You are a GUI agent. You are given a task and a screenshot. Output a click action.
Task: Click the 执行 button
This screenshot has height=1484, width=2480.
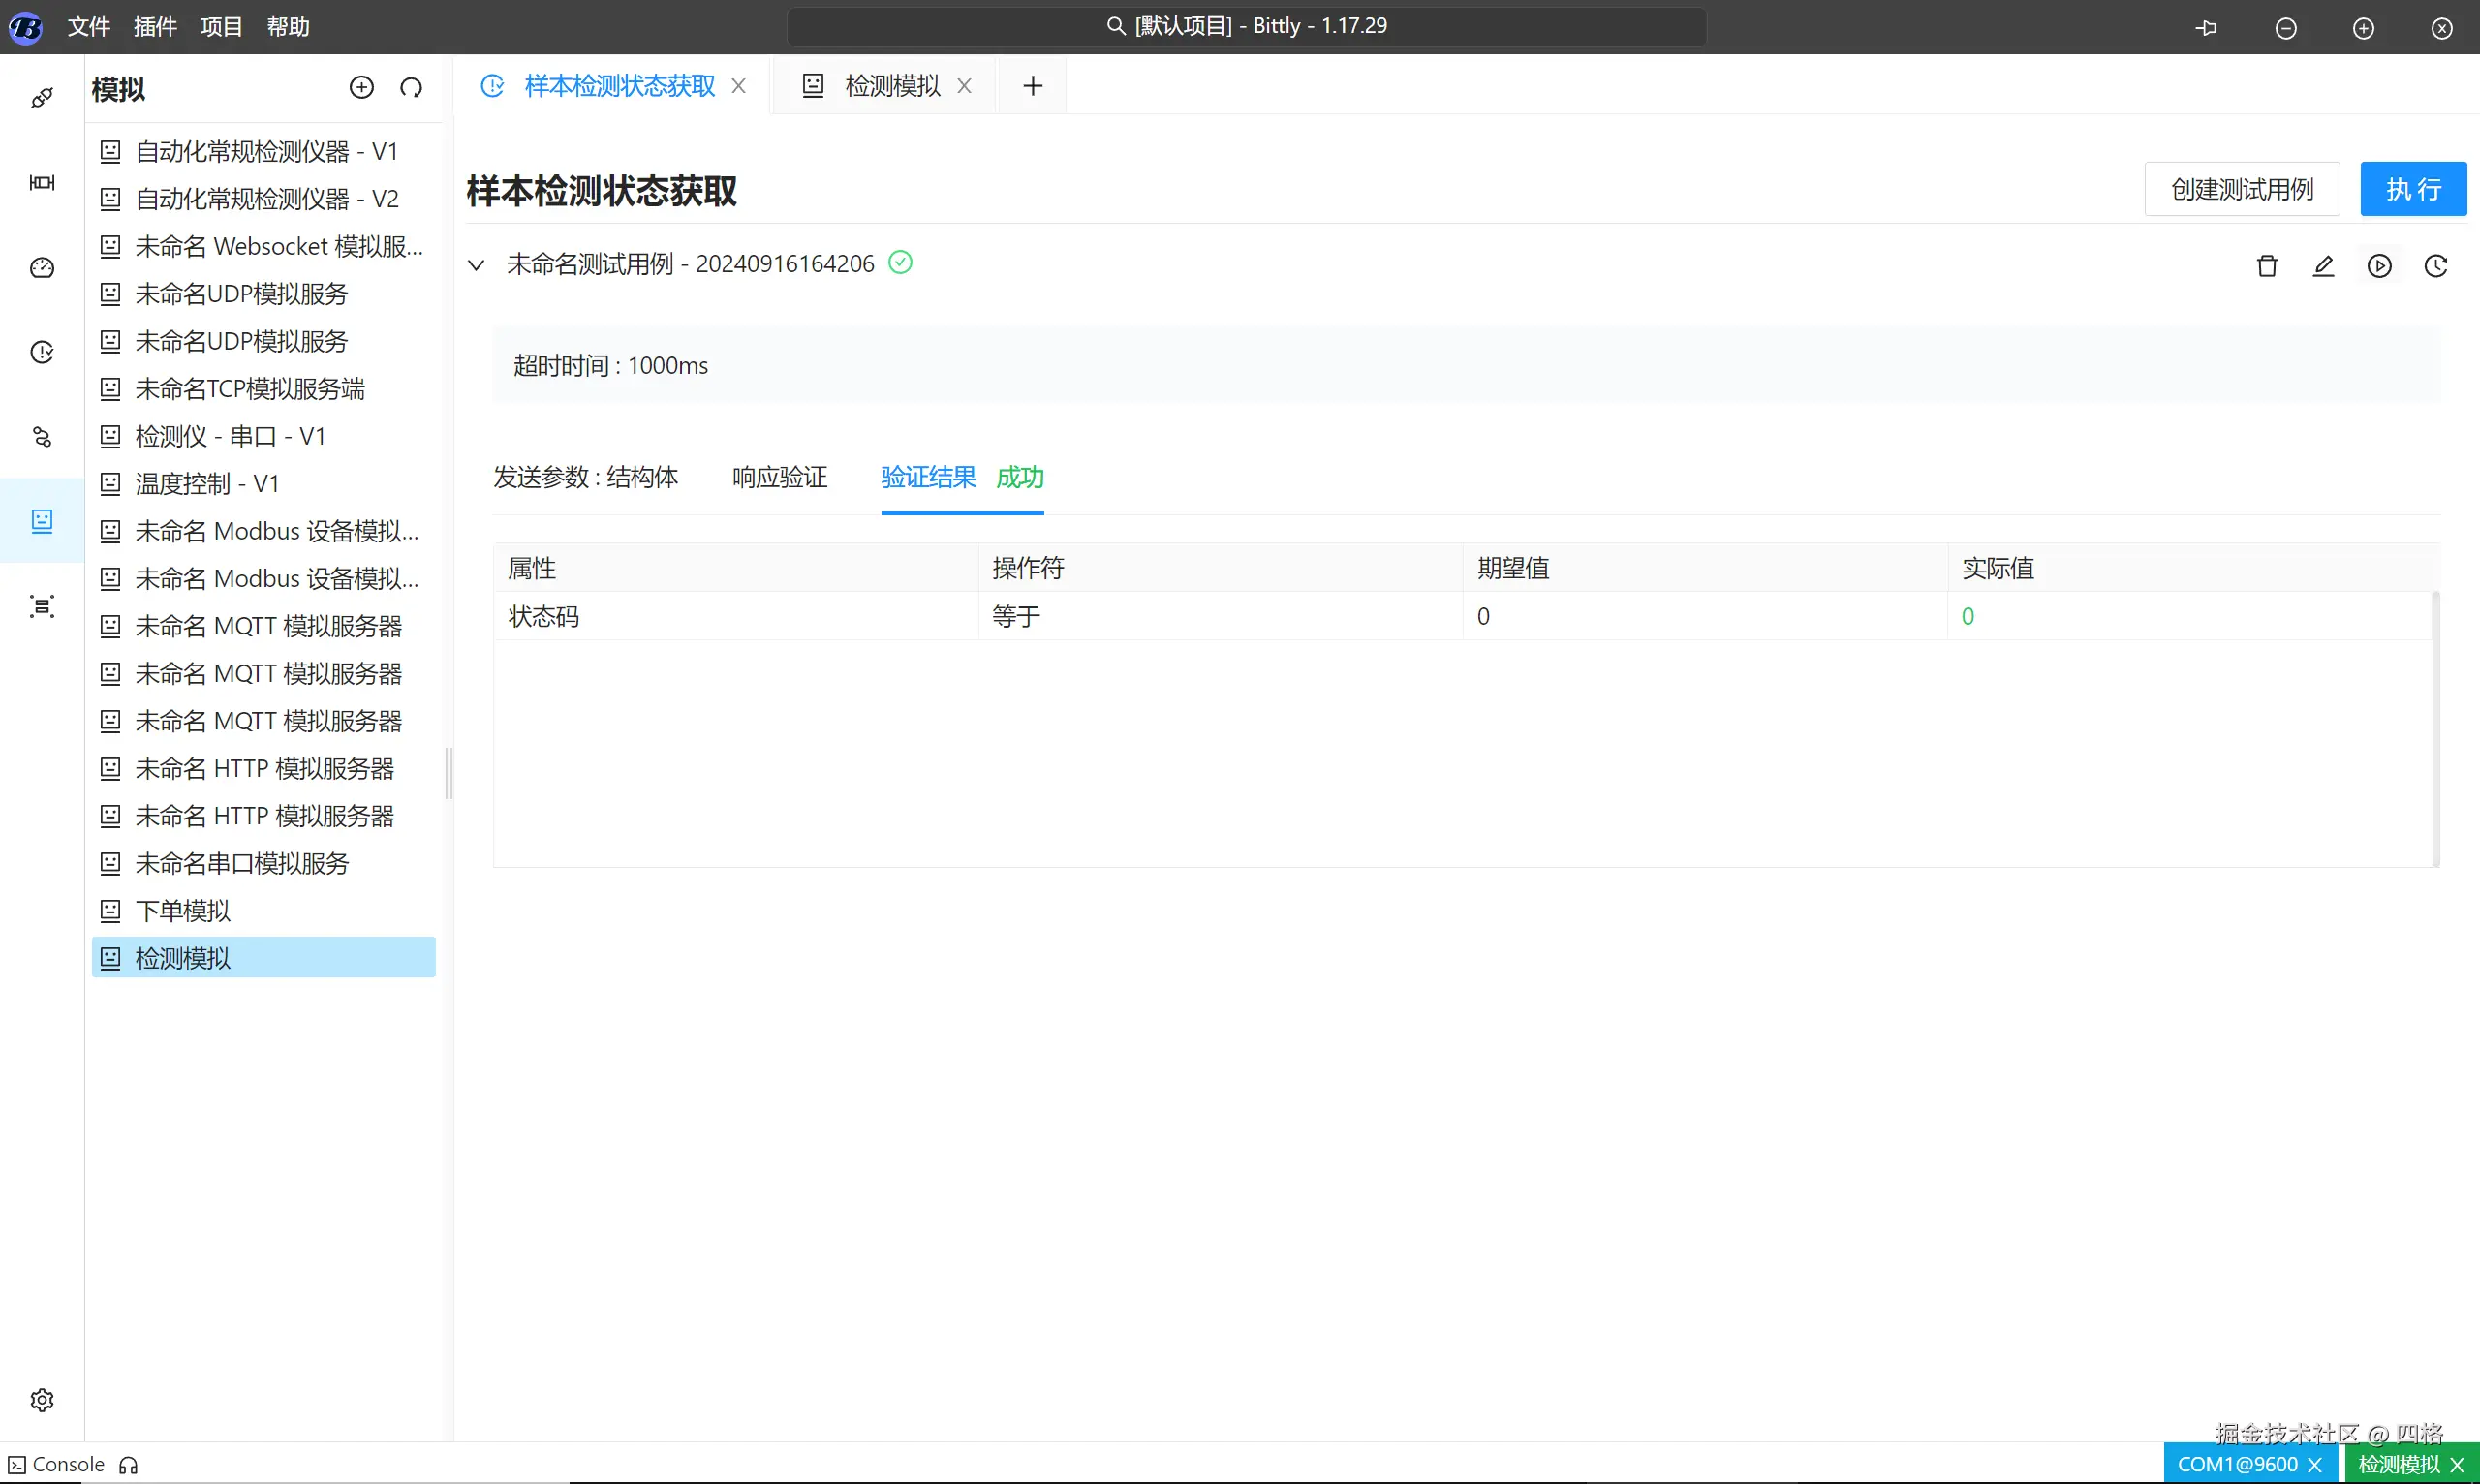[2412, 189]
